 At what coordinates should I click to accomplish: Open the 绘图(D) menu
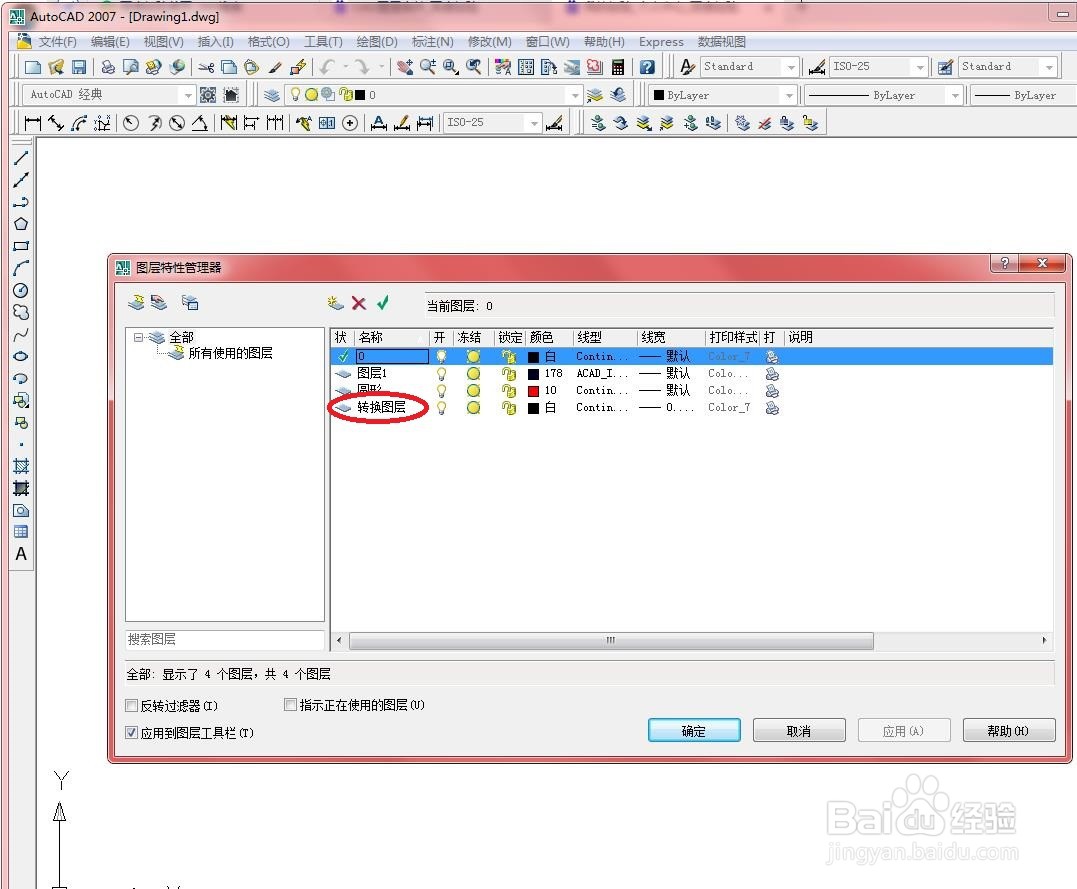pyautogui.click(x=376, y=41)
